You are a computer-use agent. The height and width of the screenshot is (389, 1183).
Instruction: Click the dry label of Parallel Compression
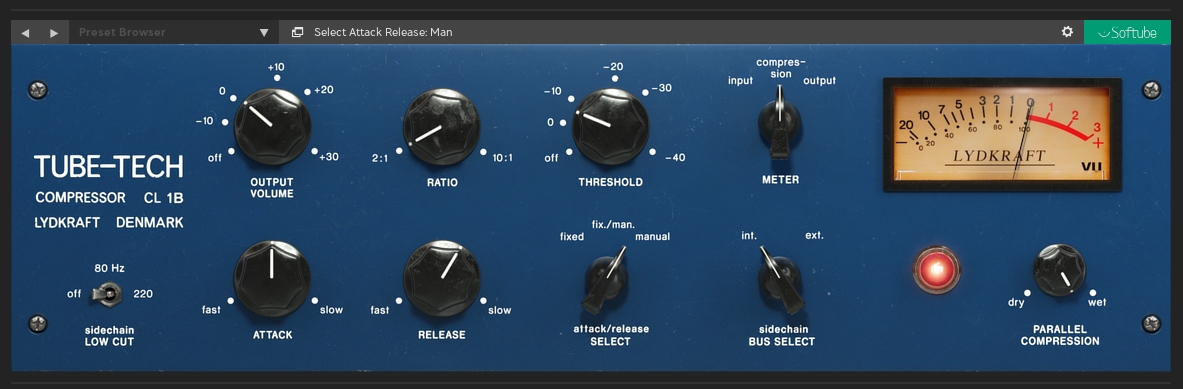pyautogui.click(x=1016, y=302)
